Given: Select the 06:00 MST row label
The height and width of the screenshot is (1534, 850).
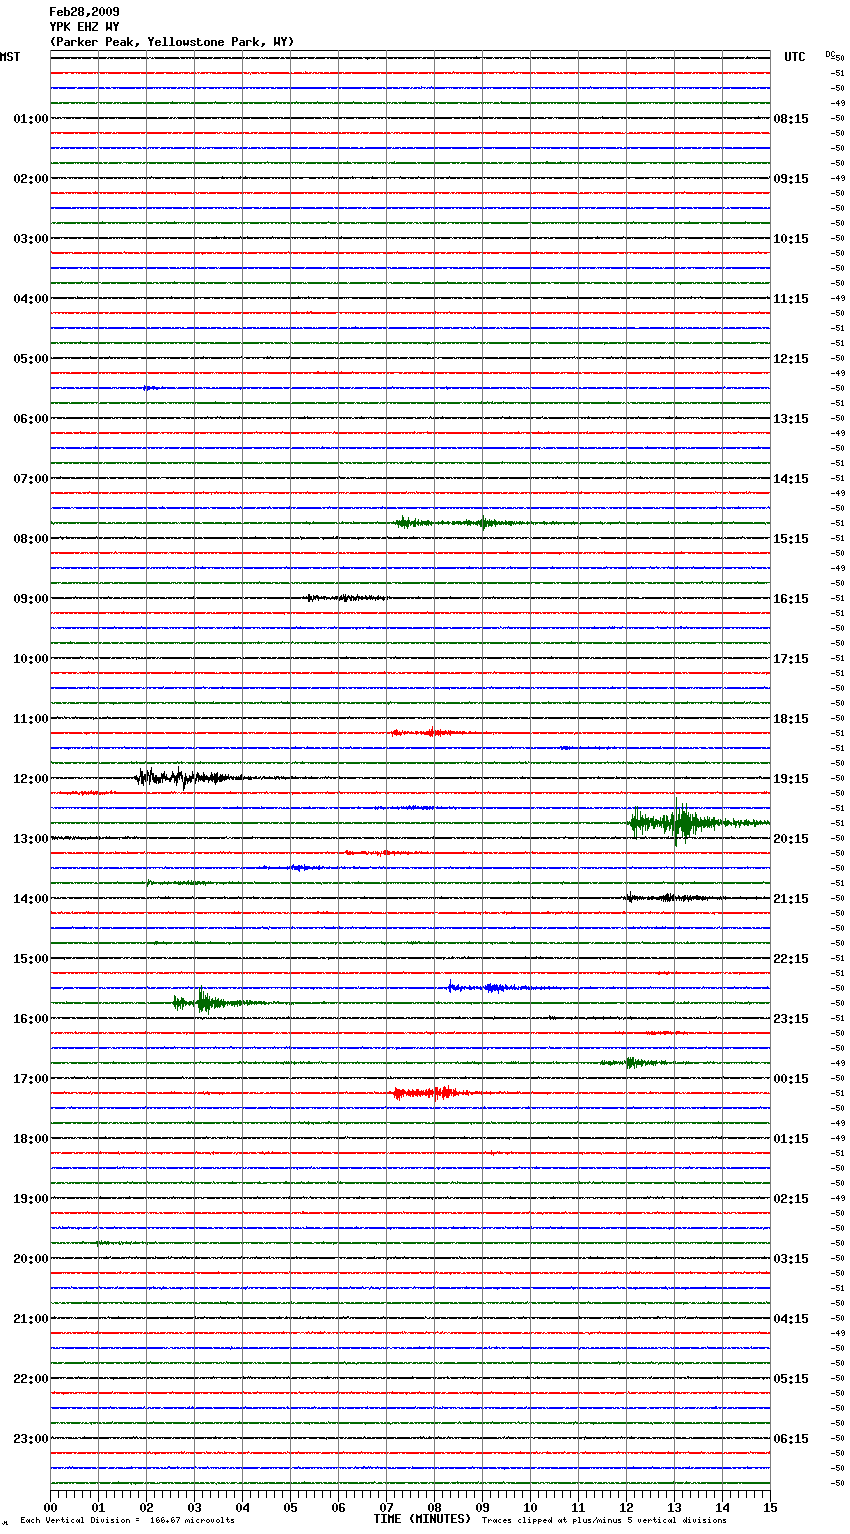Looking at the screenshot, I should [x=31, y=419].
